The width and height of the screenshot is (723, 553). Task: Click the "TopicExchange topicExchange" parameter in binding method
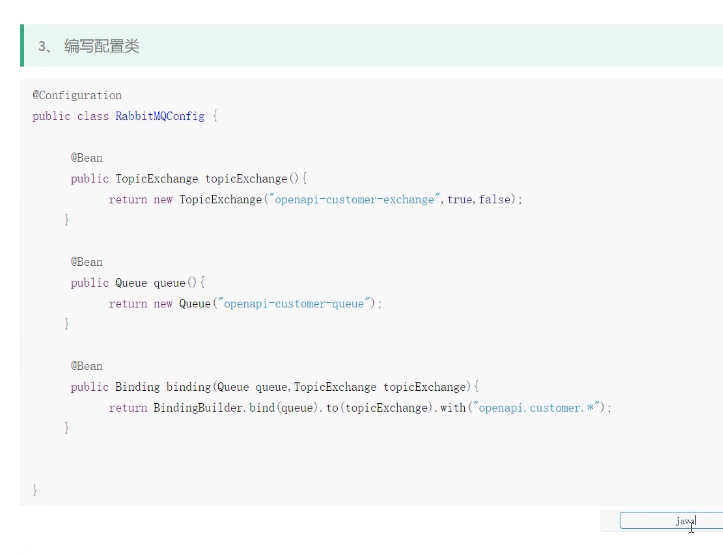pyautogui.click(x=381, y=387)
